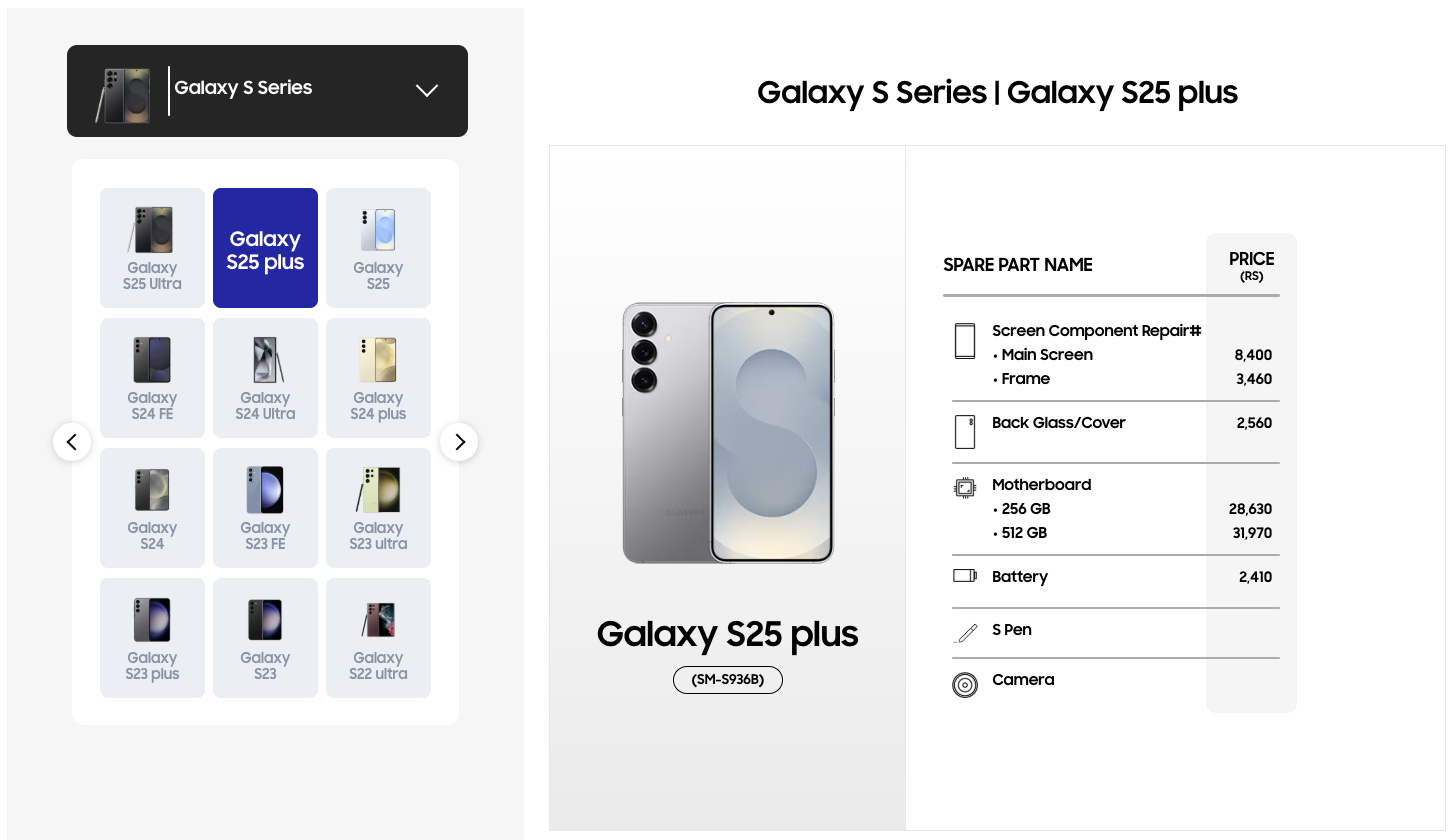1456x840 pixels.
Task: Click the screen component repair icon
Action: pos(964,341)
